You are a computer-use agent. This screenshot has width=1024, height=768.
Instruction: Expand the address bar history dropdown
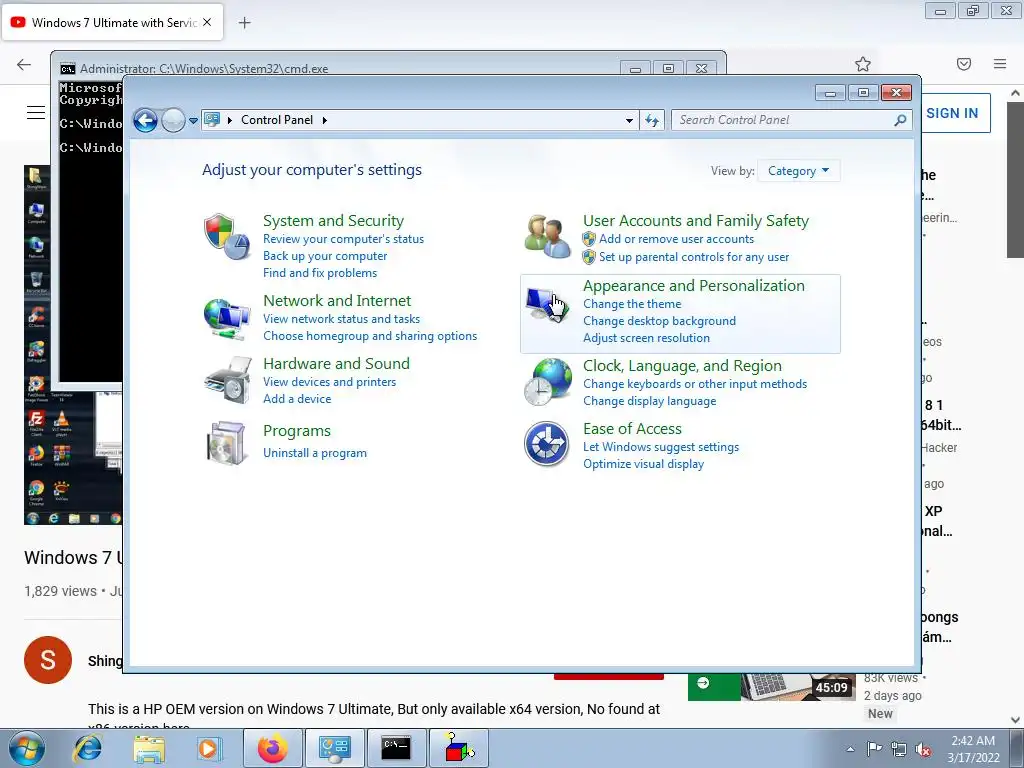[629, 120]
